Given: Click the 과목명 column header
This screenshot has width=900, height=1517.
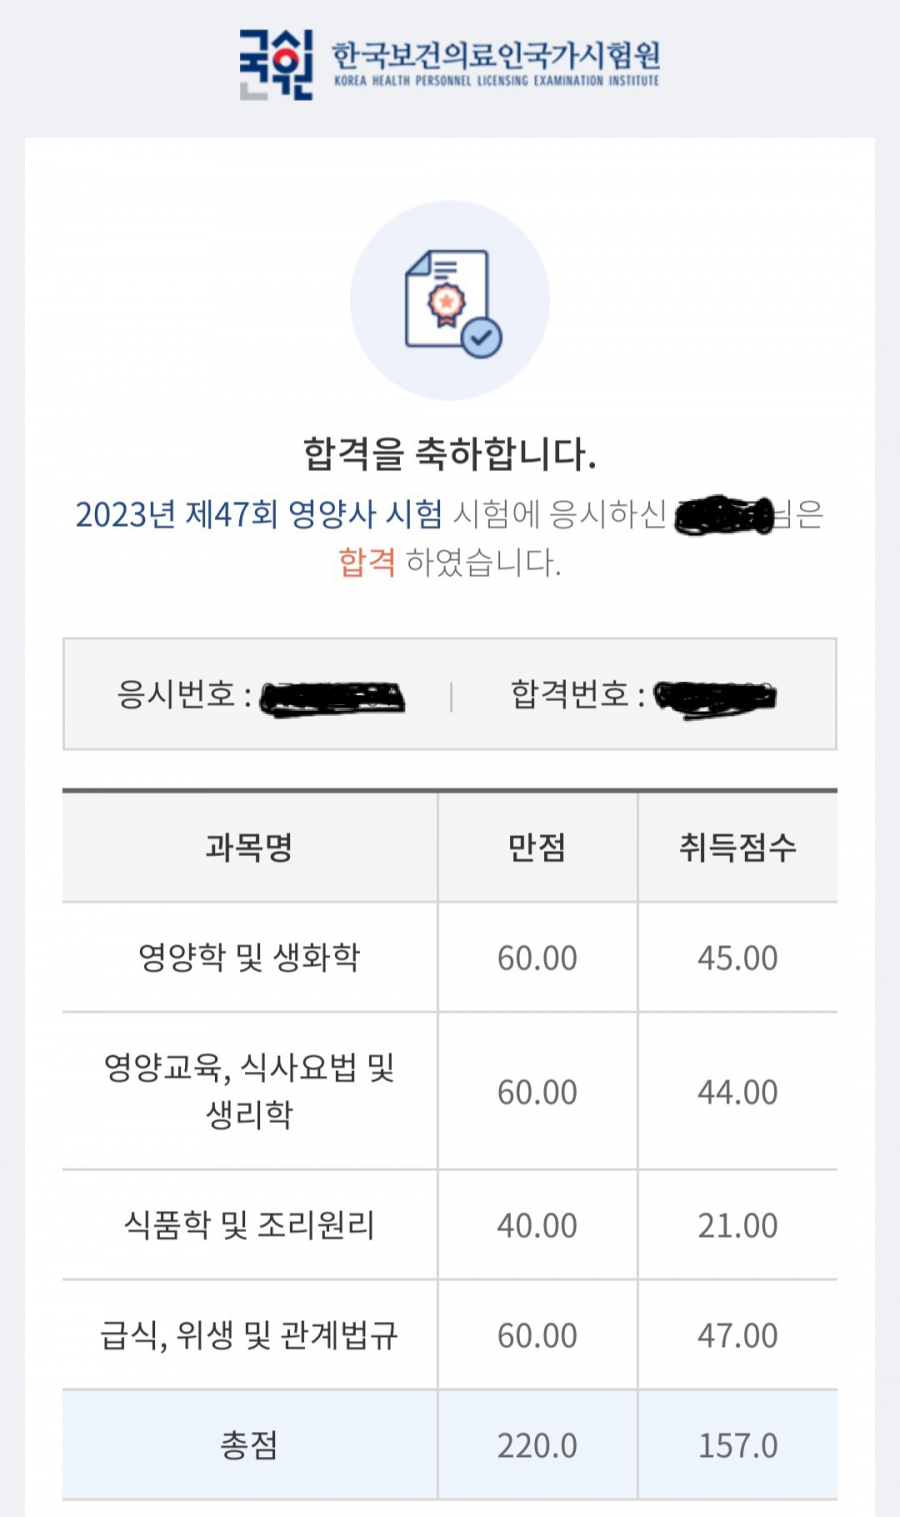Looking at the screenshot, I should pyautogui.click(x=249, y=848).
